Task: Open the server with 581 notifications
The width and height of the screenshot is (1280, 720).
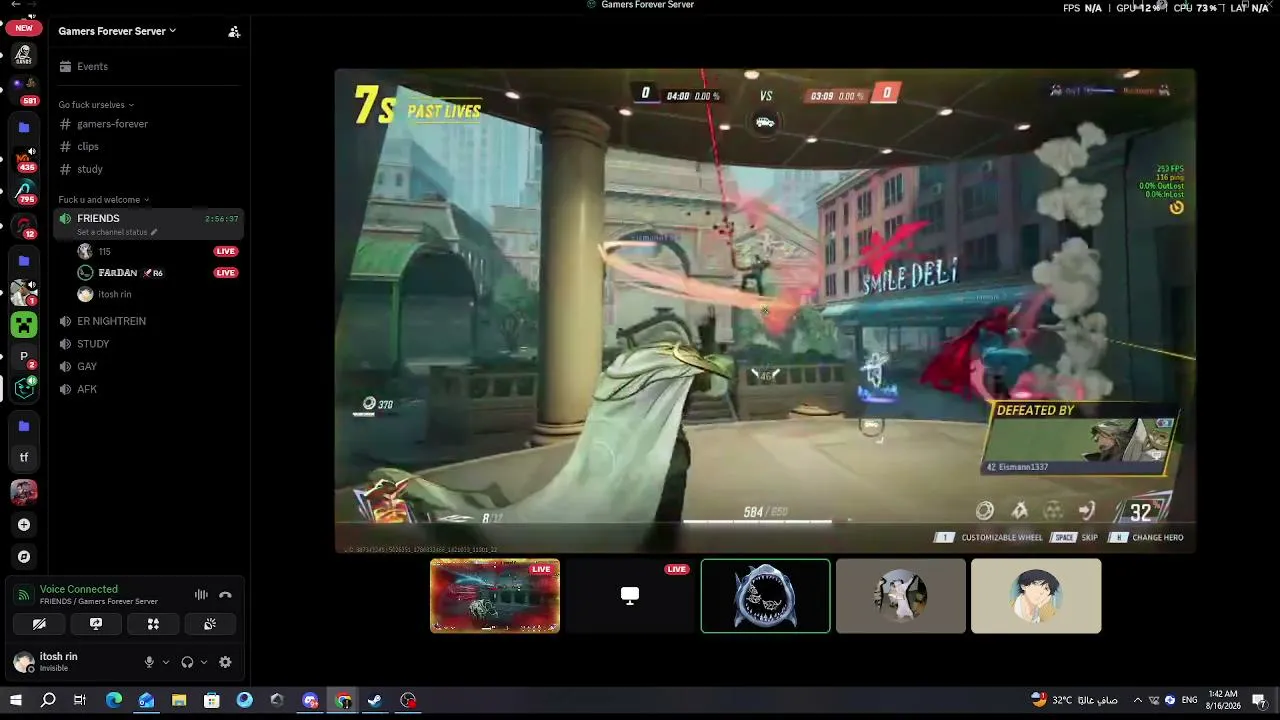Action: (x=24, y=89)
